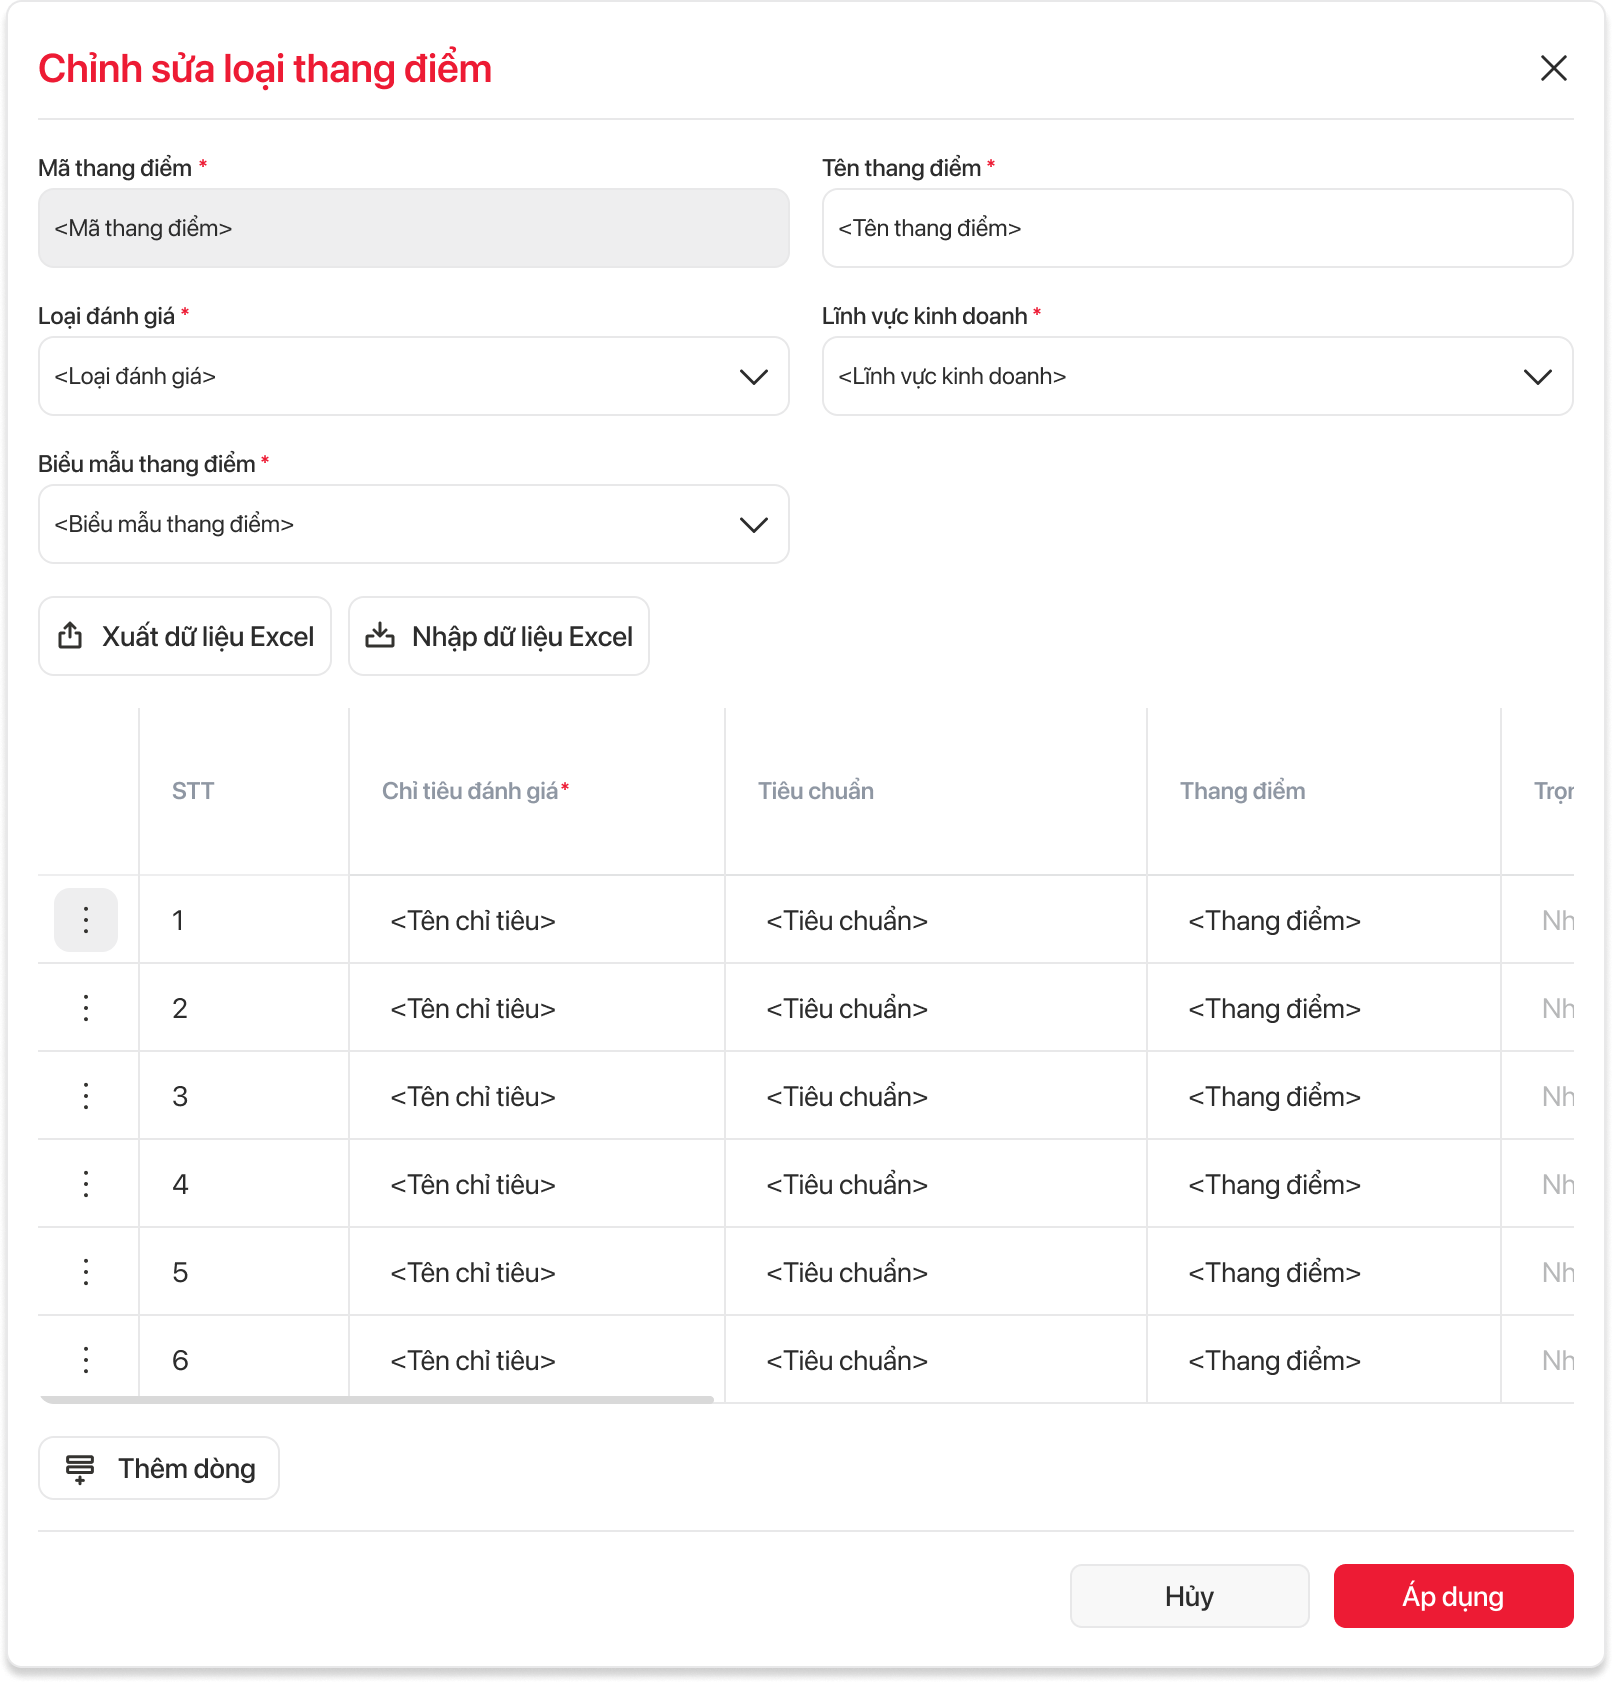Click the red Áp dụng button
The width and height of the screenshot is (1612, 1682).
[1453, 1596]
